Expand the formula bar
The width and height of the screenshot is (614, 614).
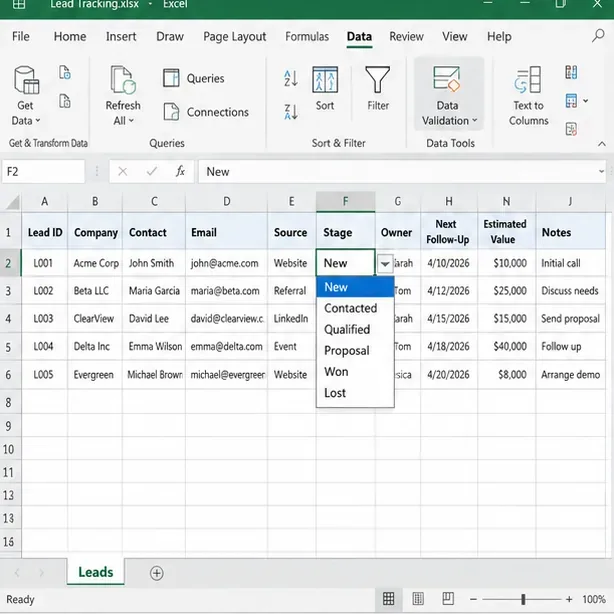click(601, 172)
